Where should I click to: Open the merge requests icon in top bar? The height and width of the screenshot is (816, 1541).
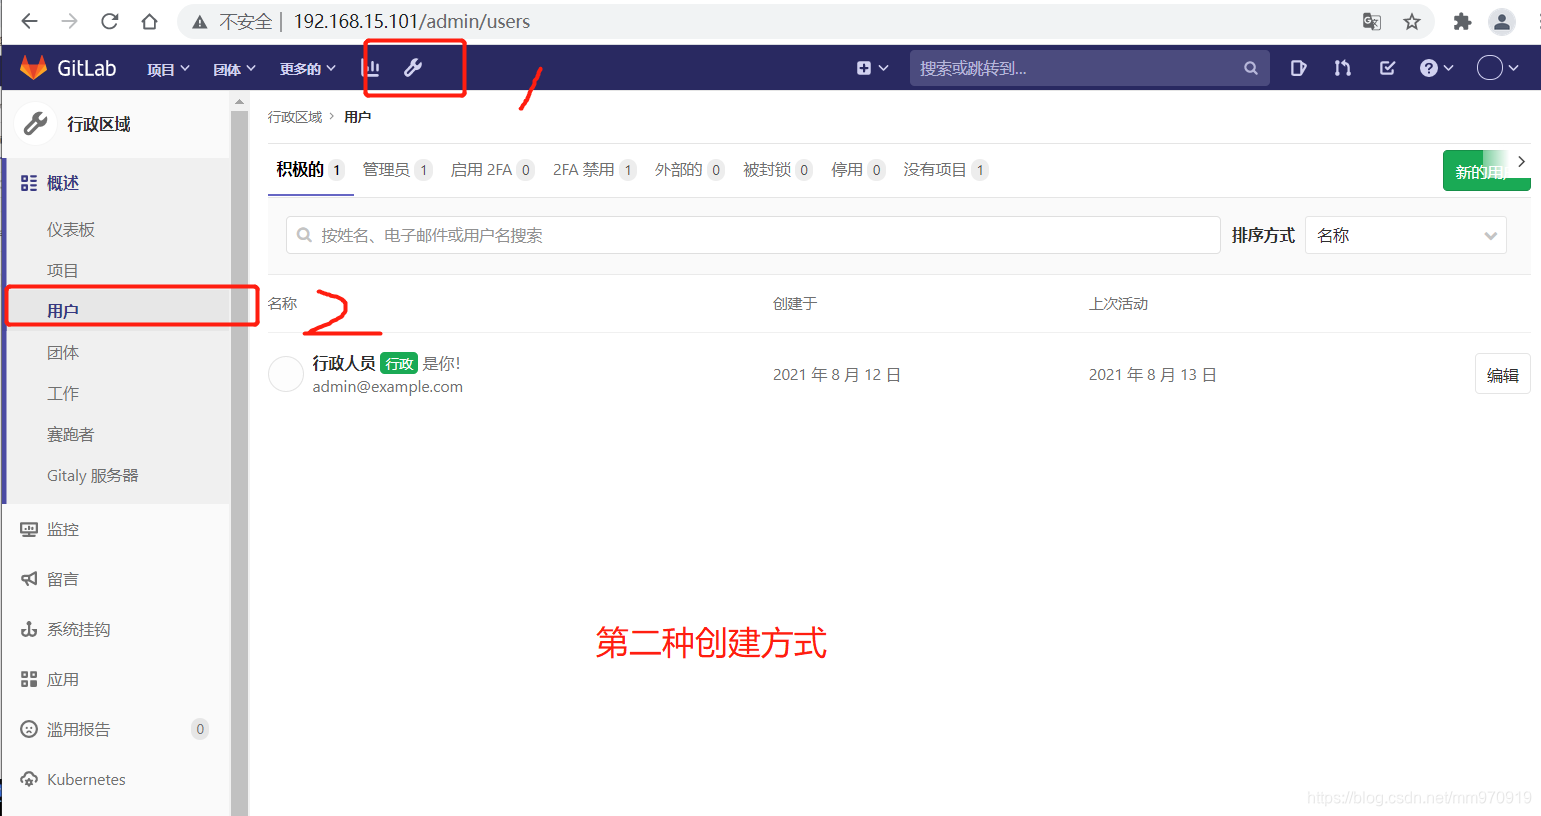pos(1342,68)
